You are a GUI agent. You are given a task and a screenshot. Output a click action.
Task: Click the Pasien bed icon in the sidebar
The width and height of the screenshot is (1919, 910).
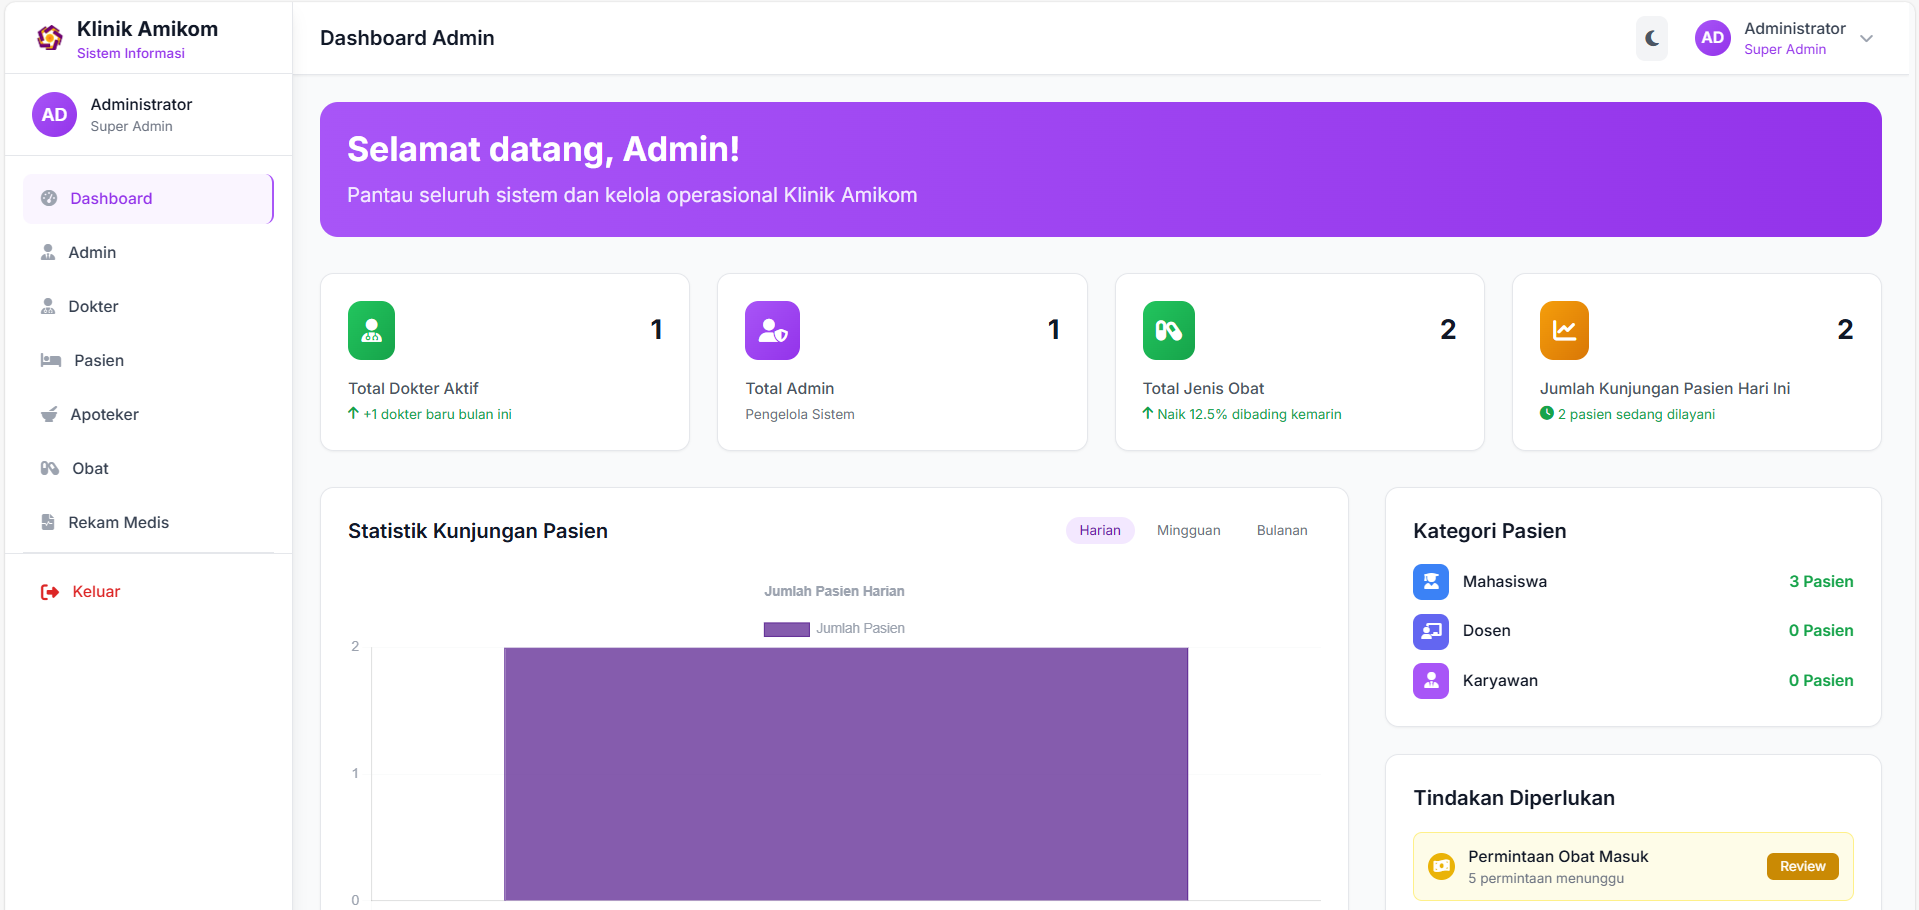coord(50,361)
